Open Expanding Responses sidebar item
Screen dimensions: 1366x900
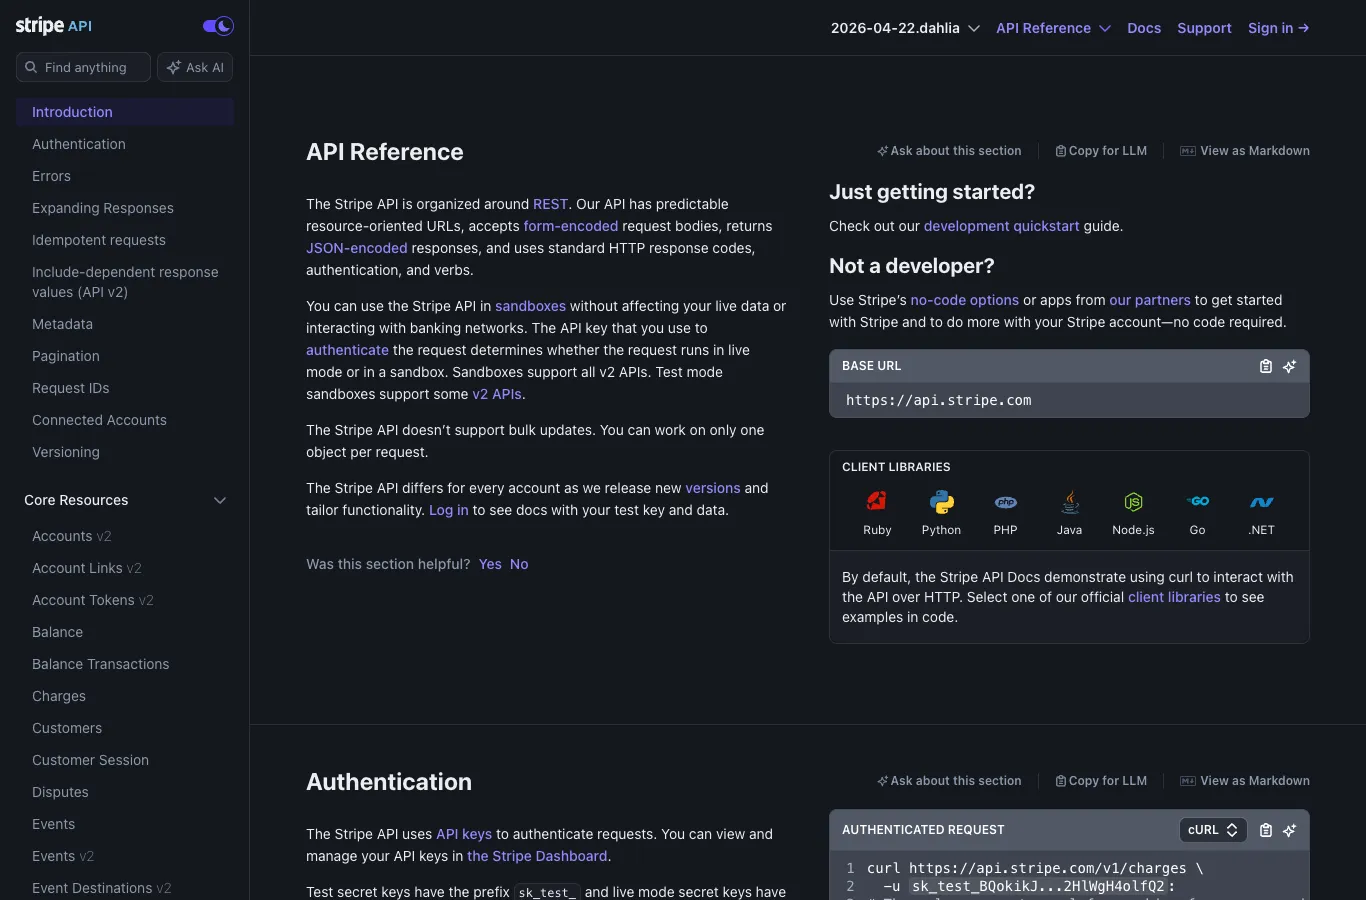pos(103,208)
